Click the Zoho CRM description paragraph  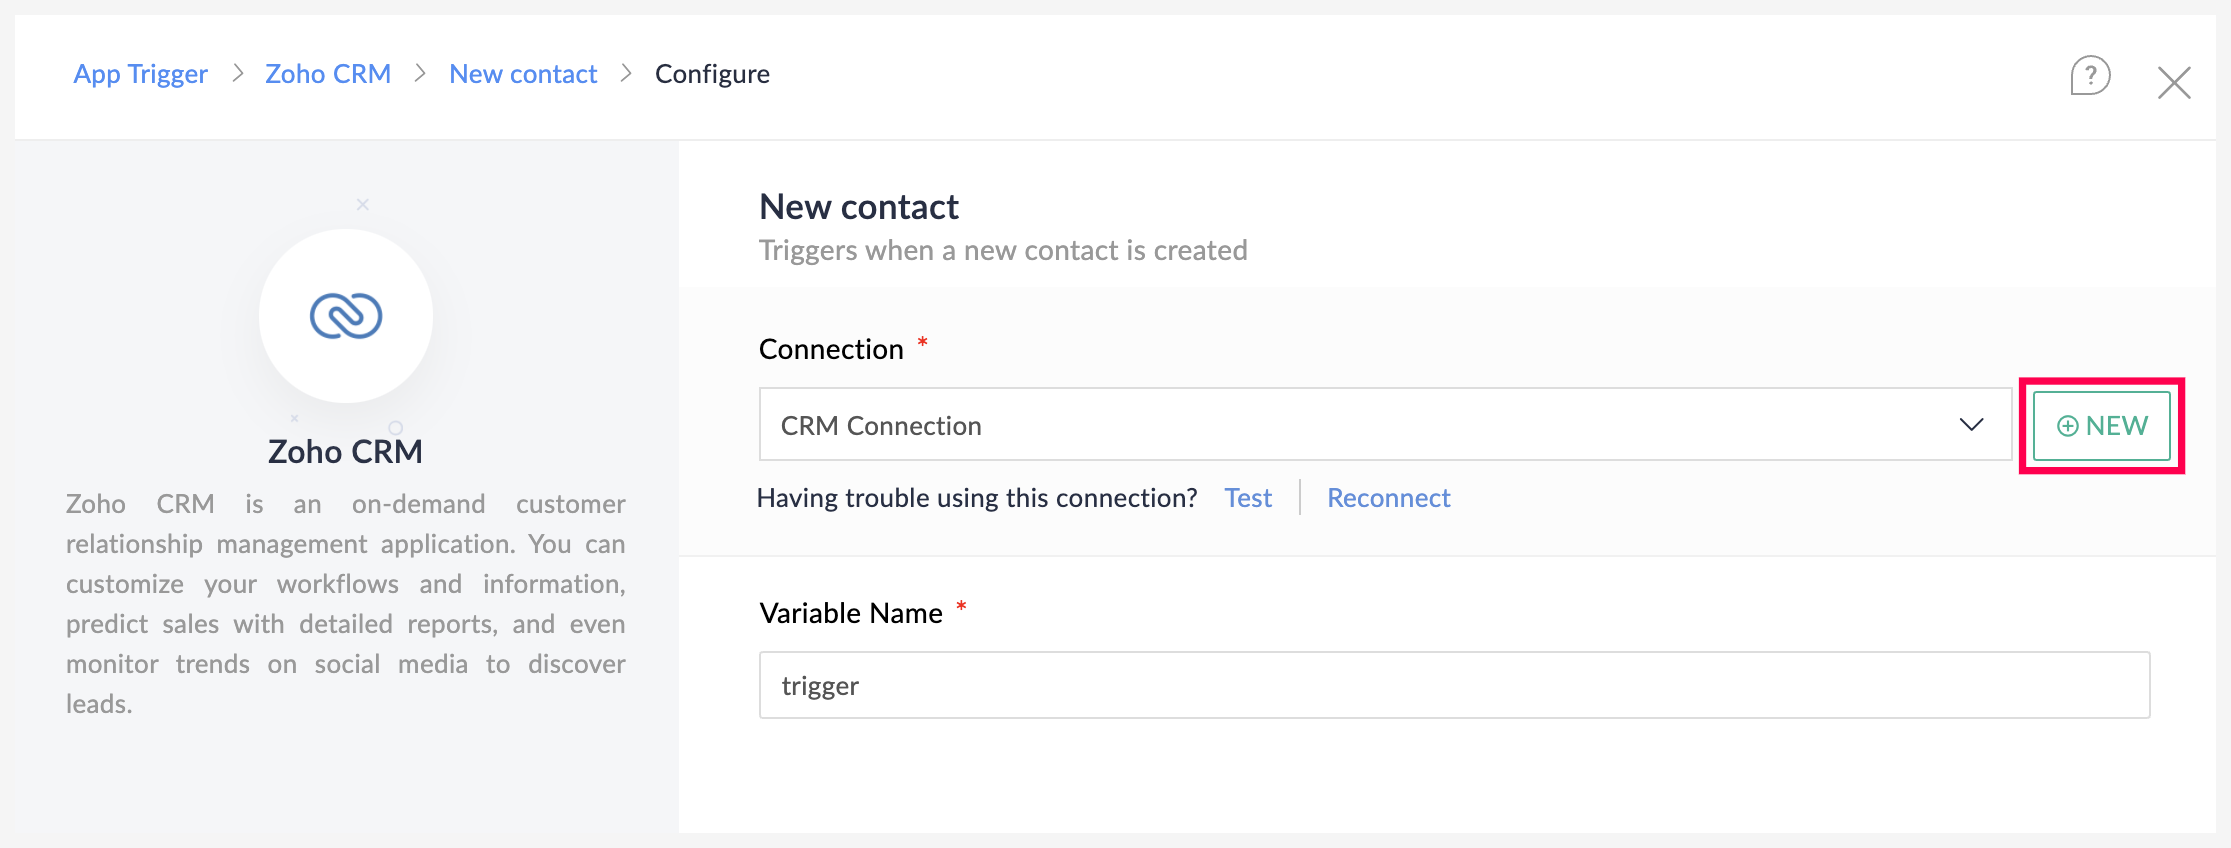click(x=346, y=603)
